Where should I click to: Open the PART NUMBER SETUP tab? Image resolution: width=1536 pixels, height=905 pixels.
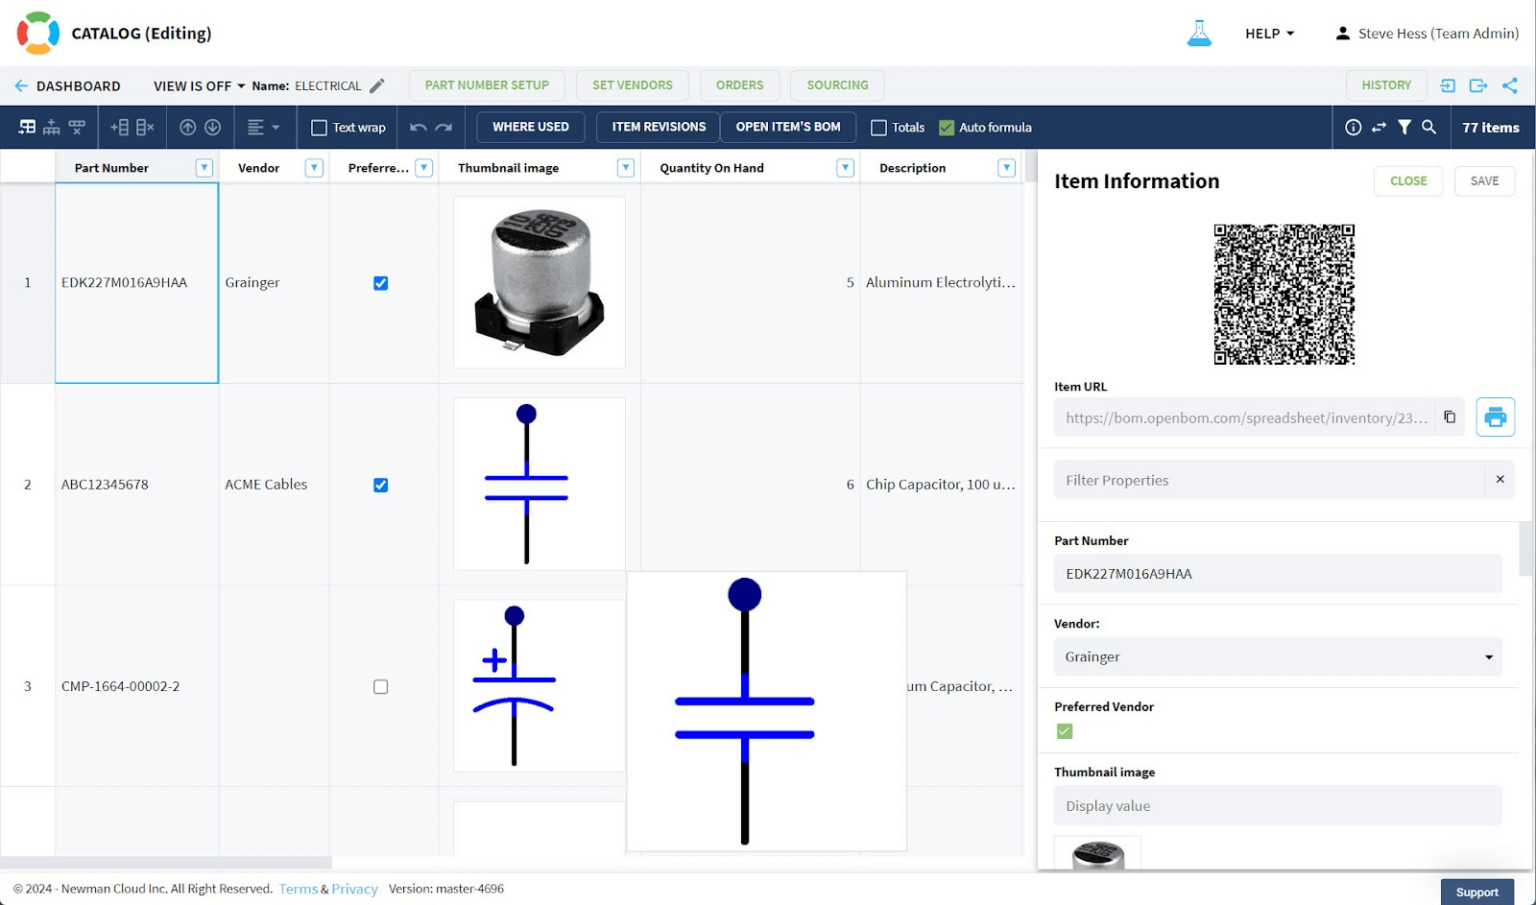pos(487,85)
